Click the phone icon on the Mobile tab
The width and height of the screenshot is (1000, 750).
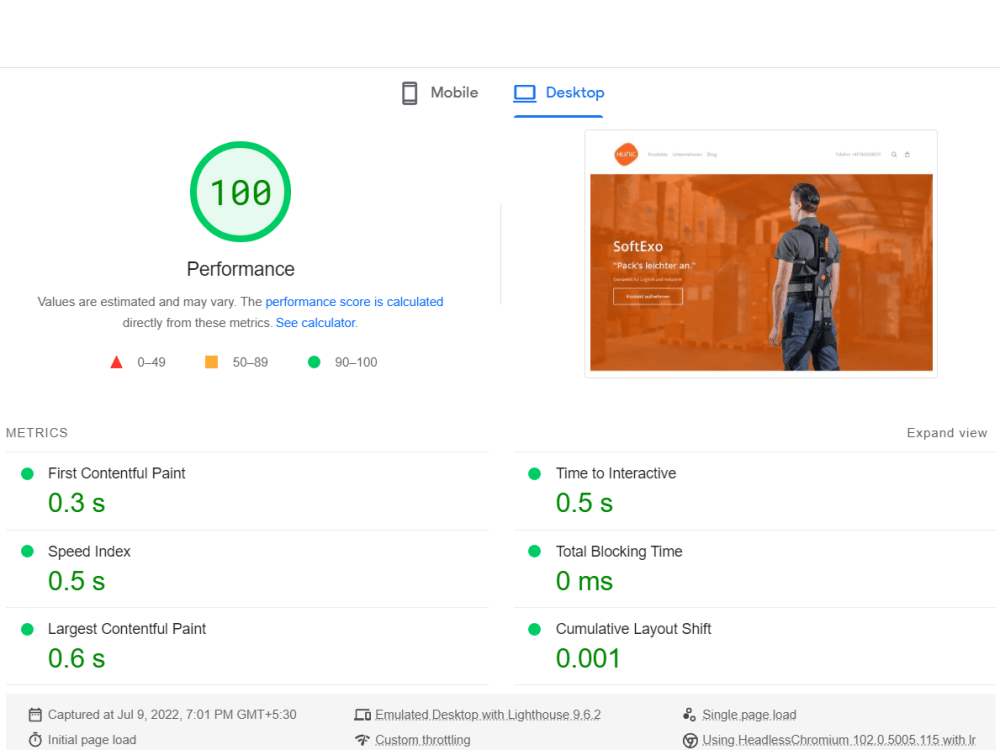tap(409, 92)
